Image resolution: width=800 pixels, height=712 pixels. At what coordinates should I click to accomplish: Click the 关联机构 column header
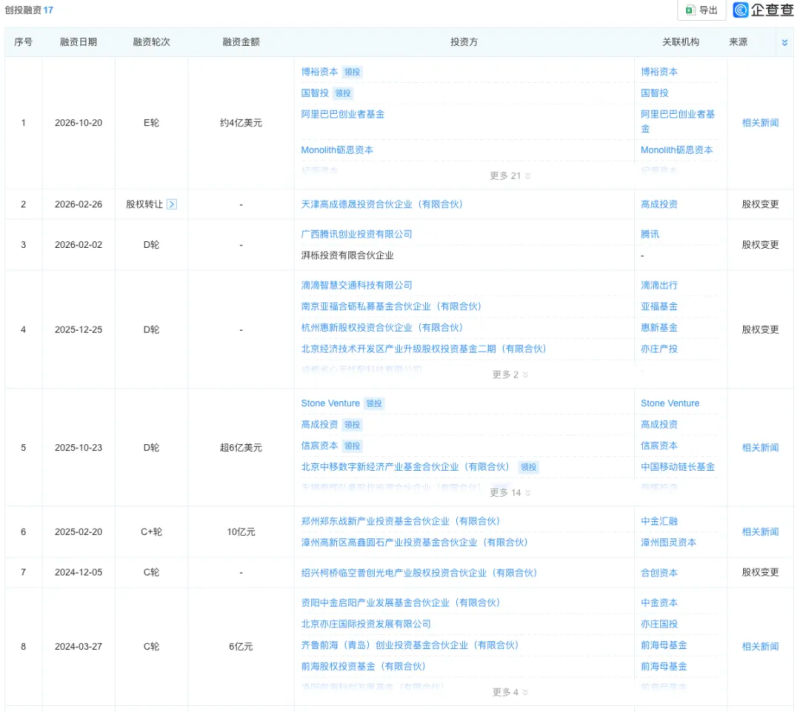pyautogui.click(x=681, y=42)
